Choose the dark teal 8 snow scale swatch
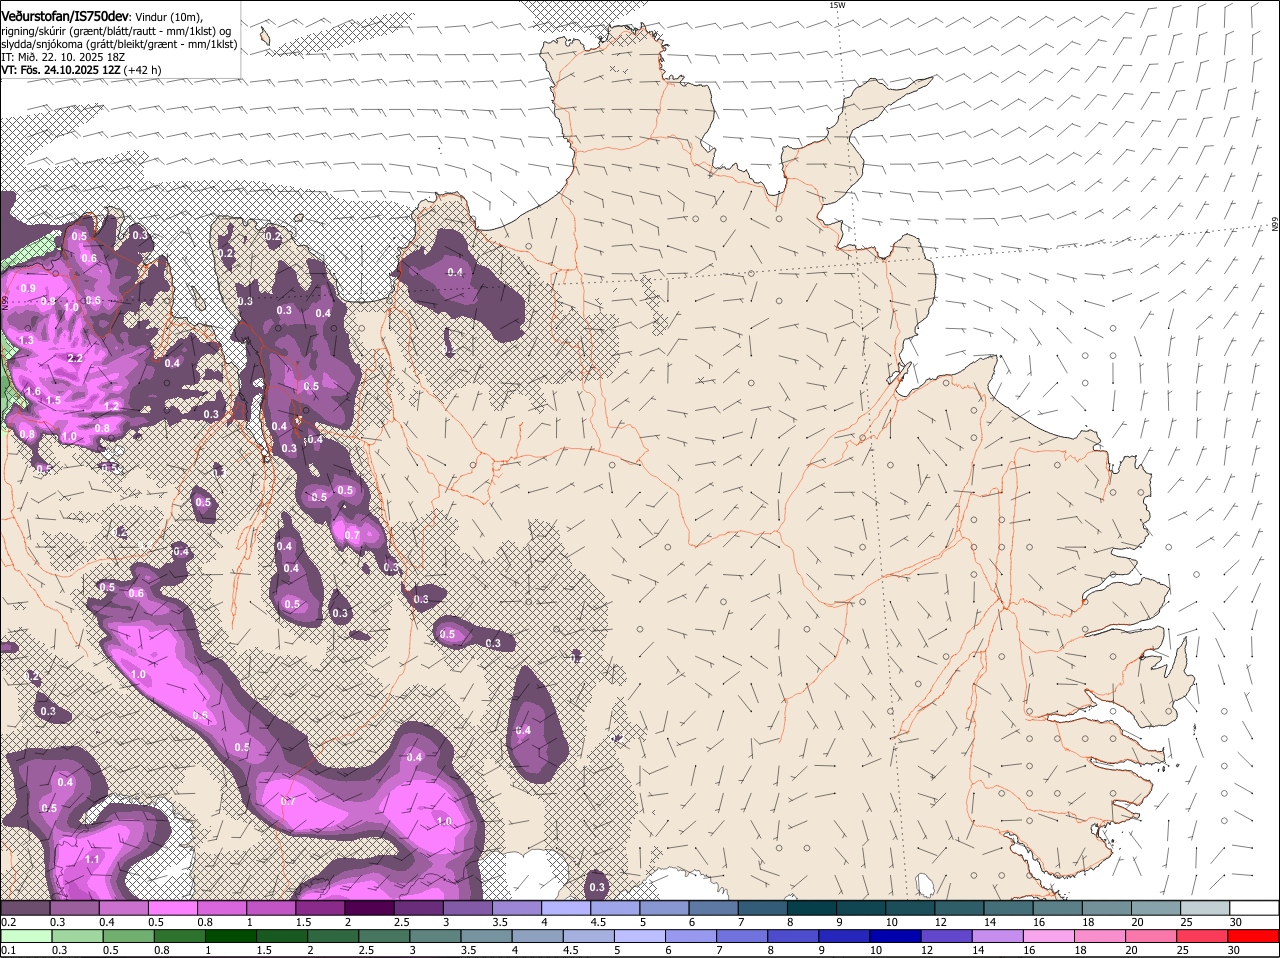 (x=813, y=908)
